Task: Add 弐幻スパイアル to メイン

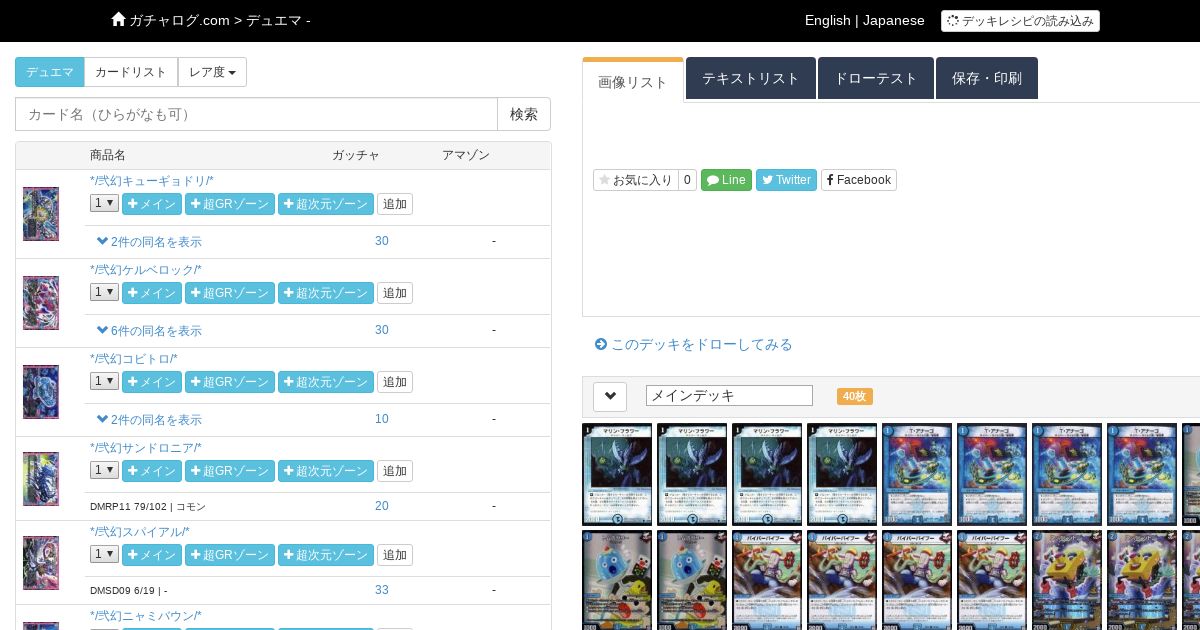Action: click(x=152, y=555)
